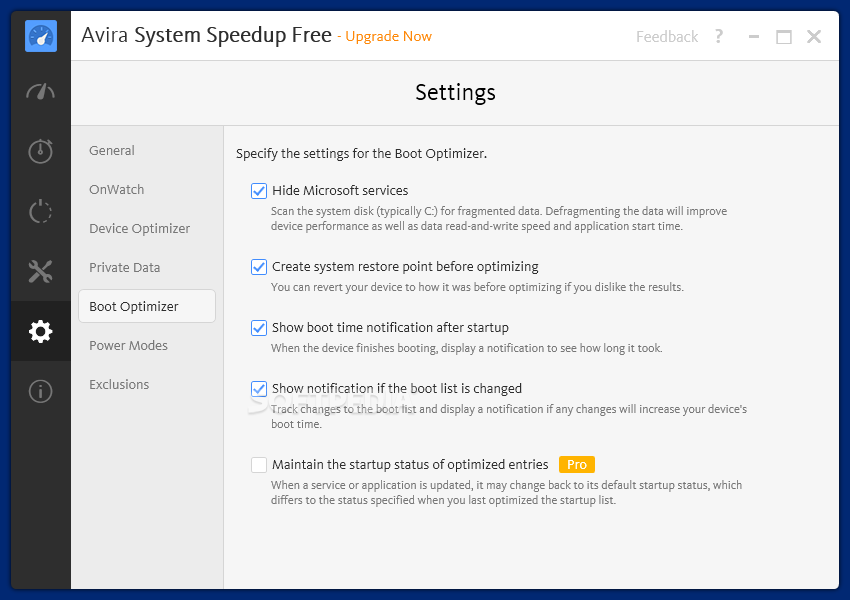Enable Maintain the startup status checkbox

point(259,465)
